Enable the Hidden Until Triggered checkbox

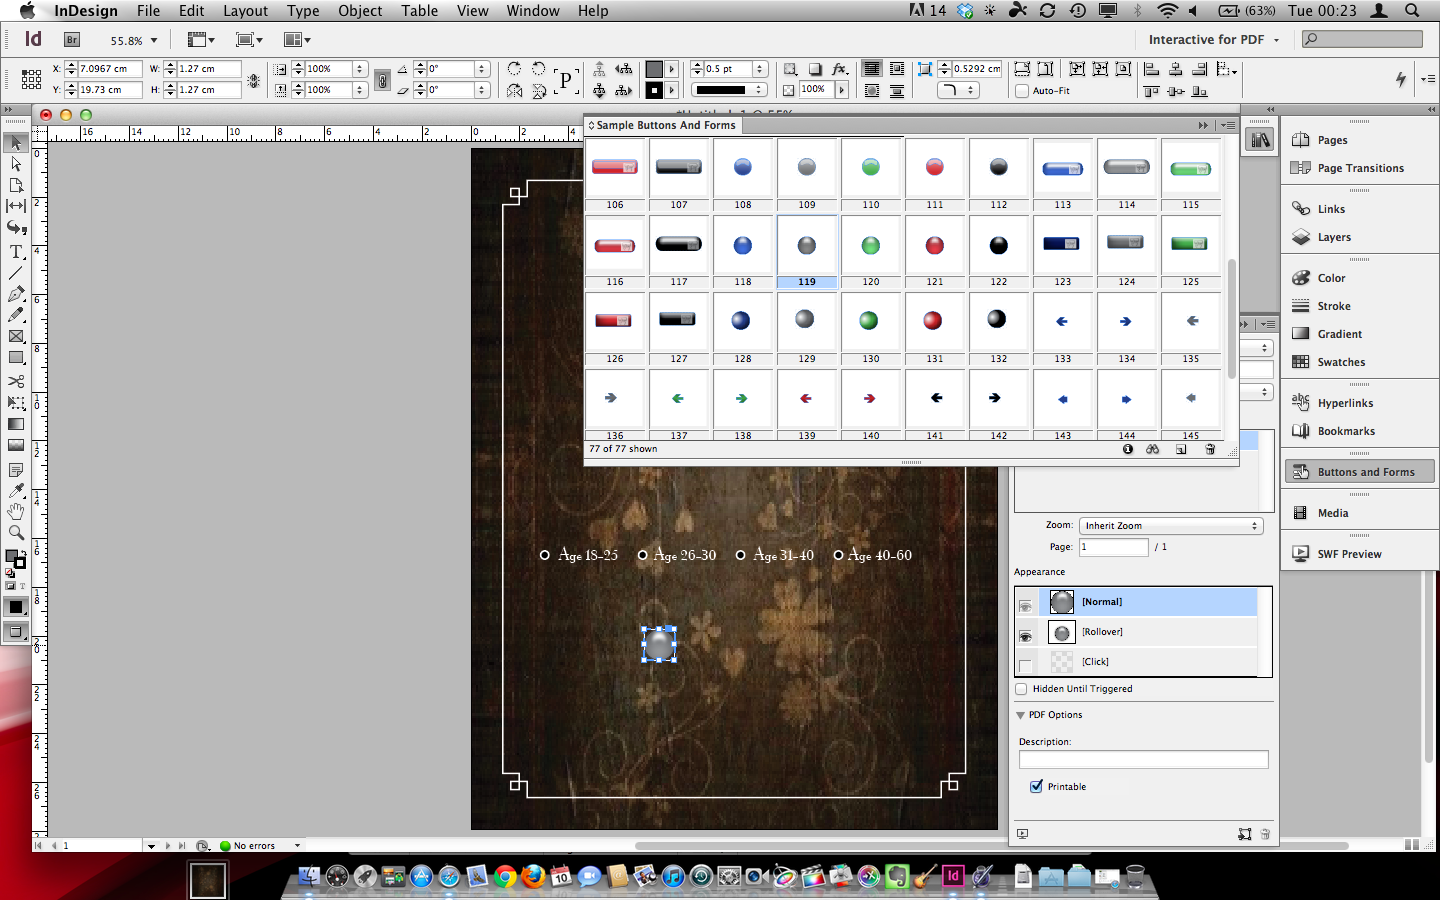tap(1021, 689)
